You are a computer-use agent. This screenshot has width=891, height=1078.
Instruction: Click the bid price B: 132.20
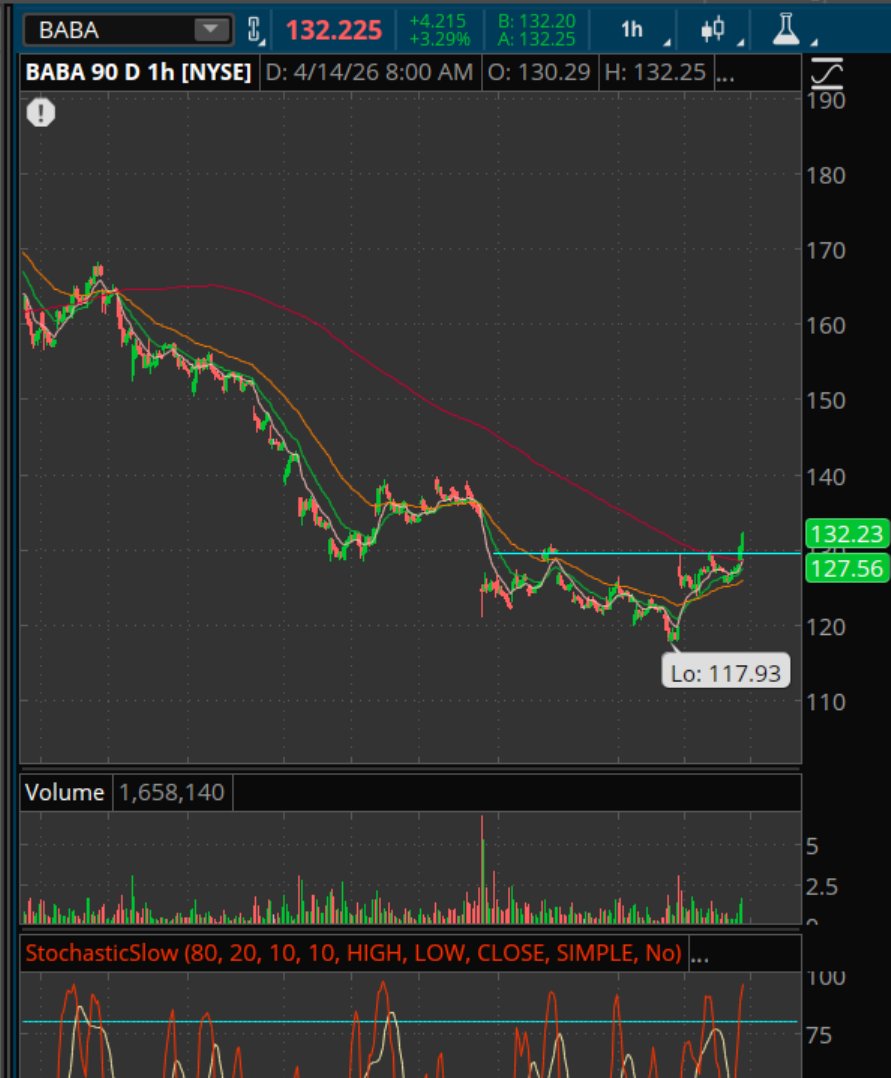pyautogui.click(x=536, y=21)
